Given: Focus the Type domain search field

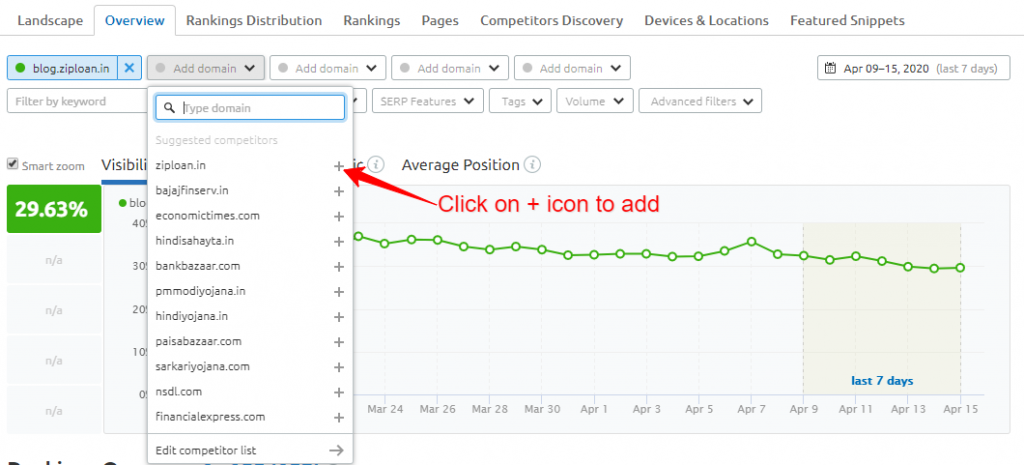Looking at the screenshot, I should click(x=250, y=108).
